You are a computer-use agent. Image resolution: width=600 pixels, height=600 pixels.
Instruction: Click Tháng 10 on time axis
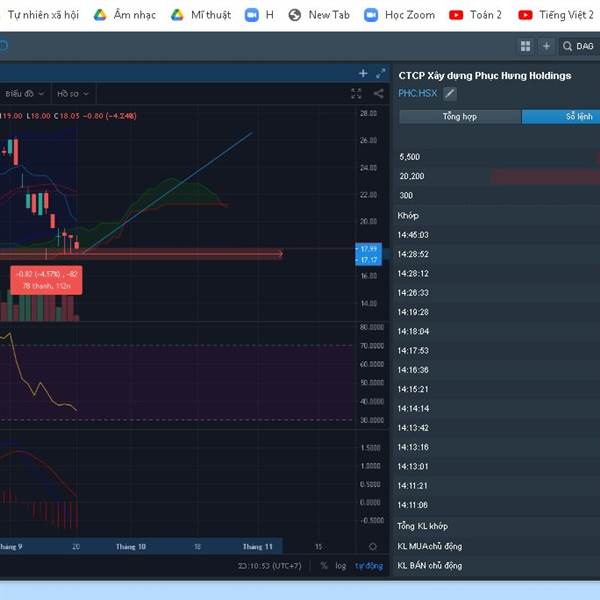click(131, 547)
